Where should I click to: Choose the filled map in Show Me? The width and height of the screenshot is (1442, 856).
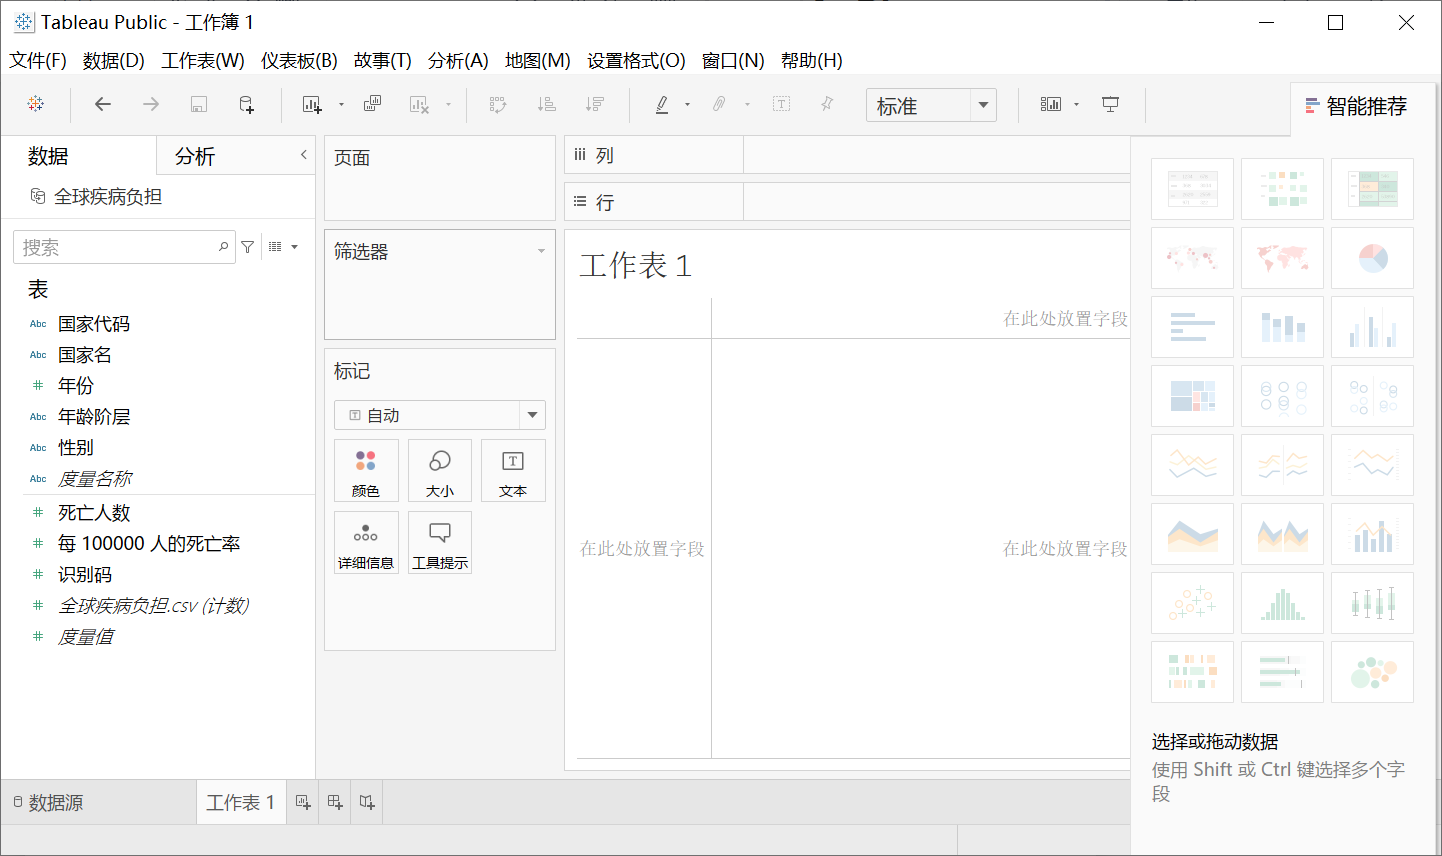coord(1283,258)
